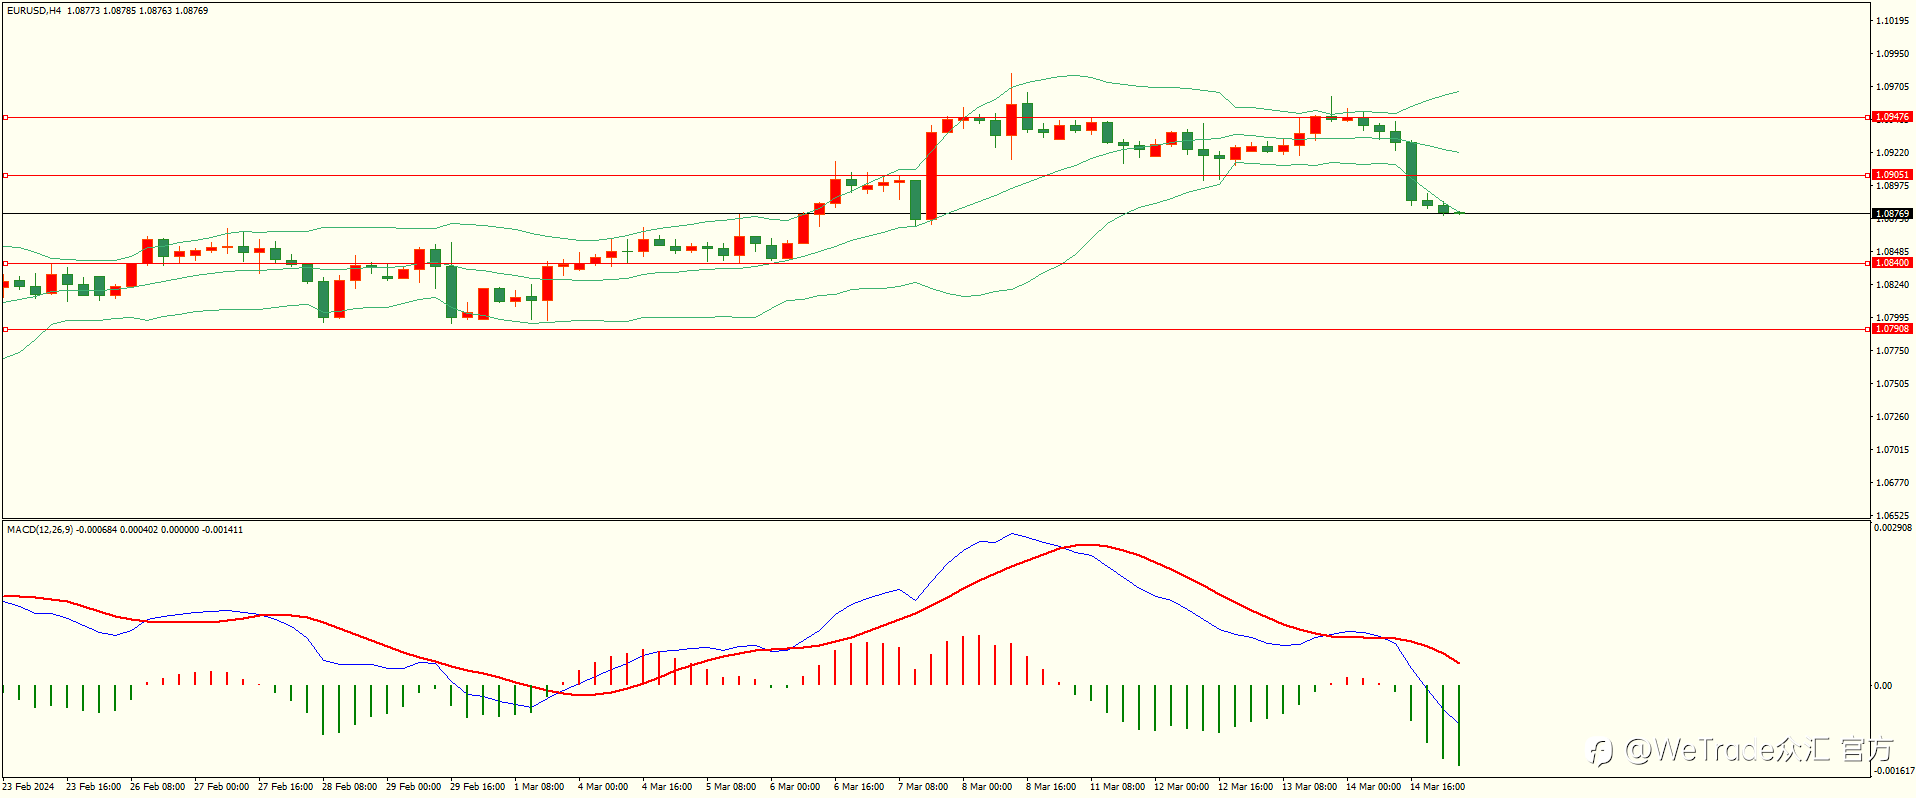This screenshot has width=1916, height=798.
Task: Click the 12 Mar 16:00 time label
Action: point(1245,787)
